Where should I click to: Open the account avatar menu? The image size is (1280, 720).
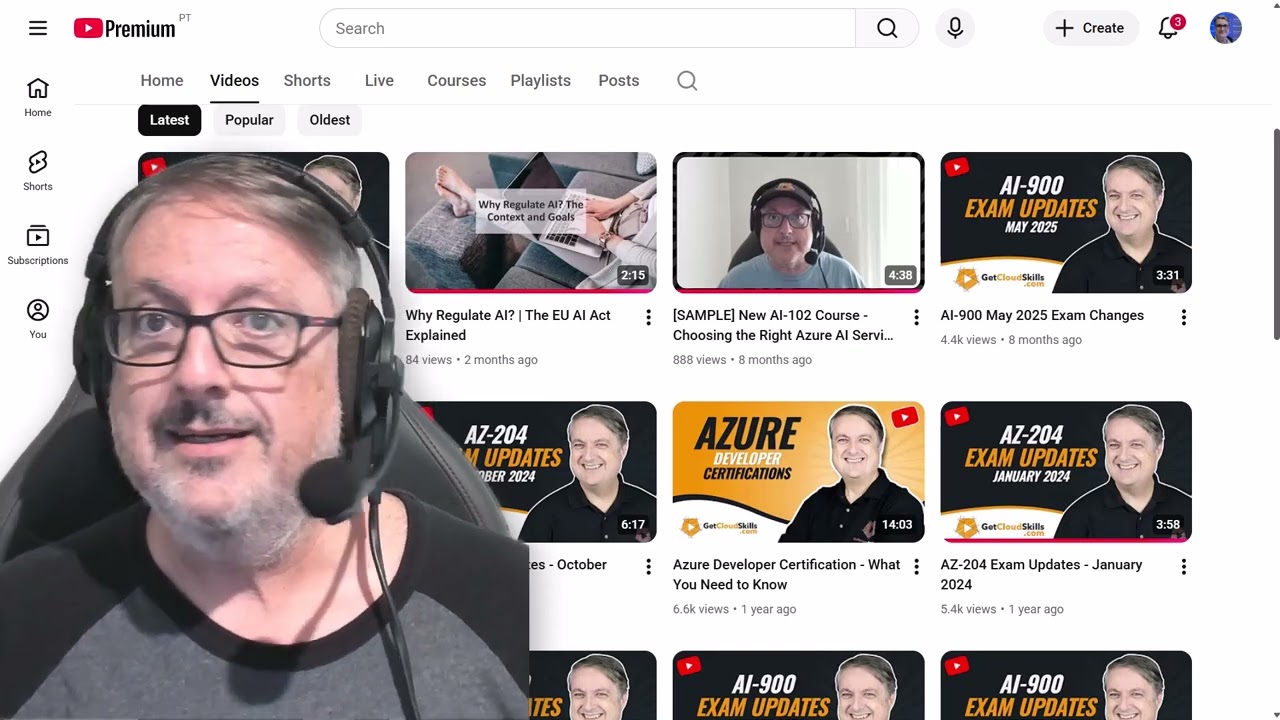pos(1225,28)
